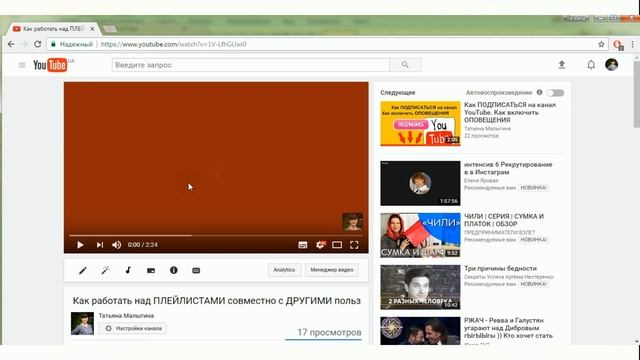Image resolution: width=640 pixels, height=360 pixels.
Task: Open the magic wand enhancements icon
Action: click(x=105, y=270)
